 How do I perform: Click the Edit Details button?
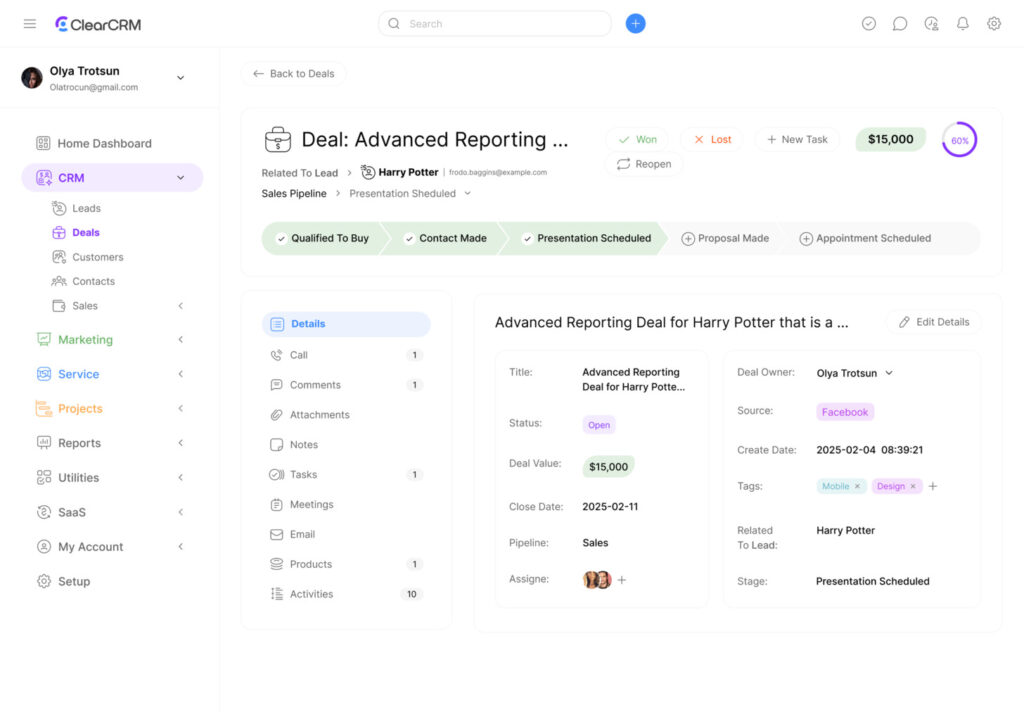(933, 322)
